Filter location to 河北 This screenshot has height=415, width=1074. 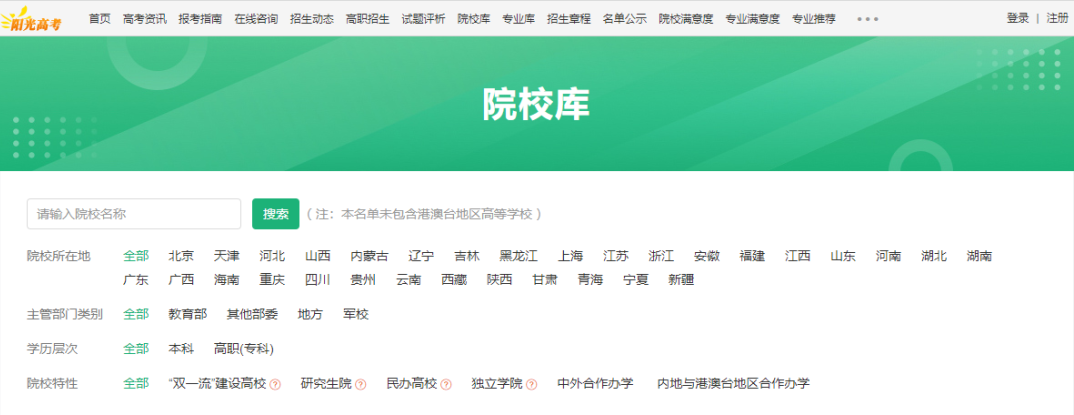click(x=273, y=256)
